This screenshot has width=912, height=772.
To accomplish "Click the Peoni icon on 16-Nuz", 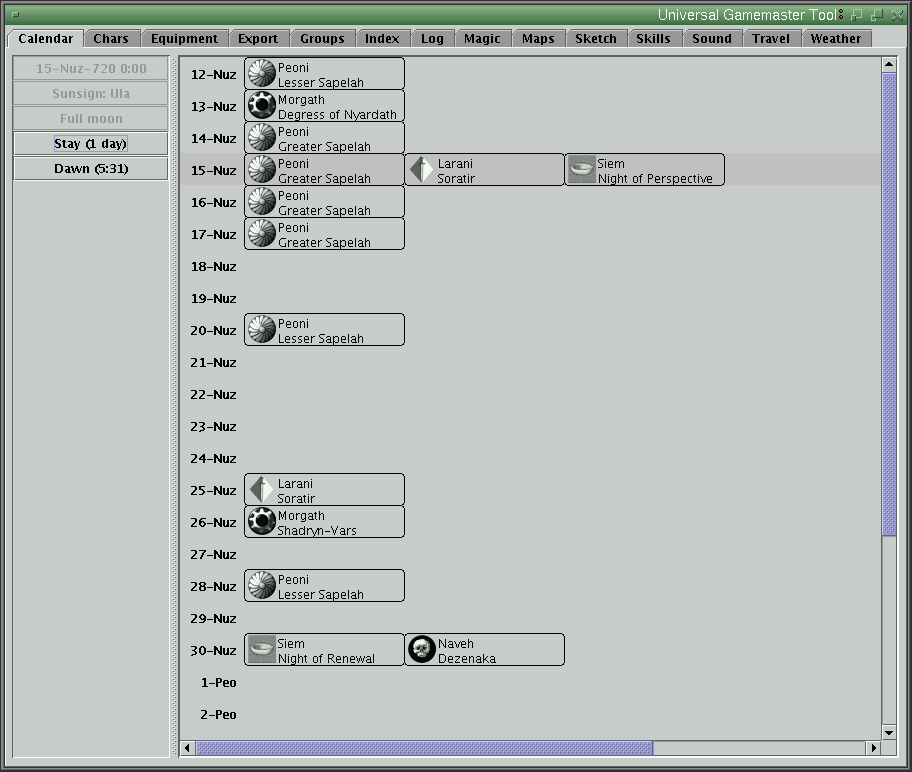I will click(262, 201).
